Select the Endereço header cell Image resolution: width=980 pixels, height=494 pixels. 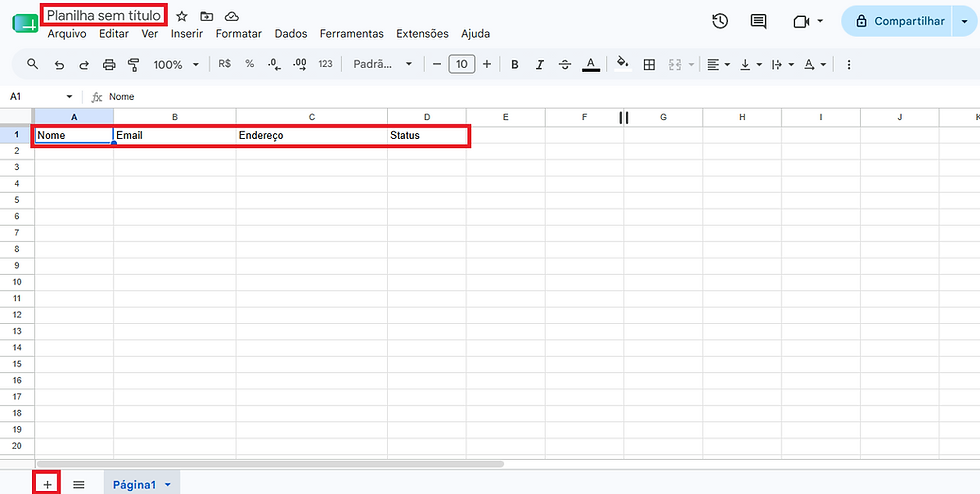312,135
